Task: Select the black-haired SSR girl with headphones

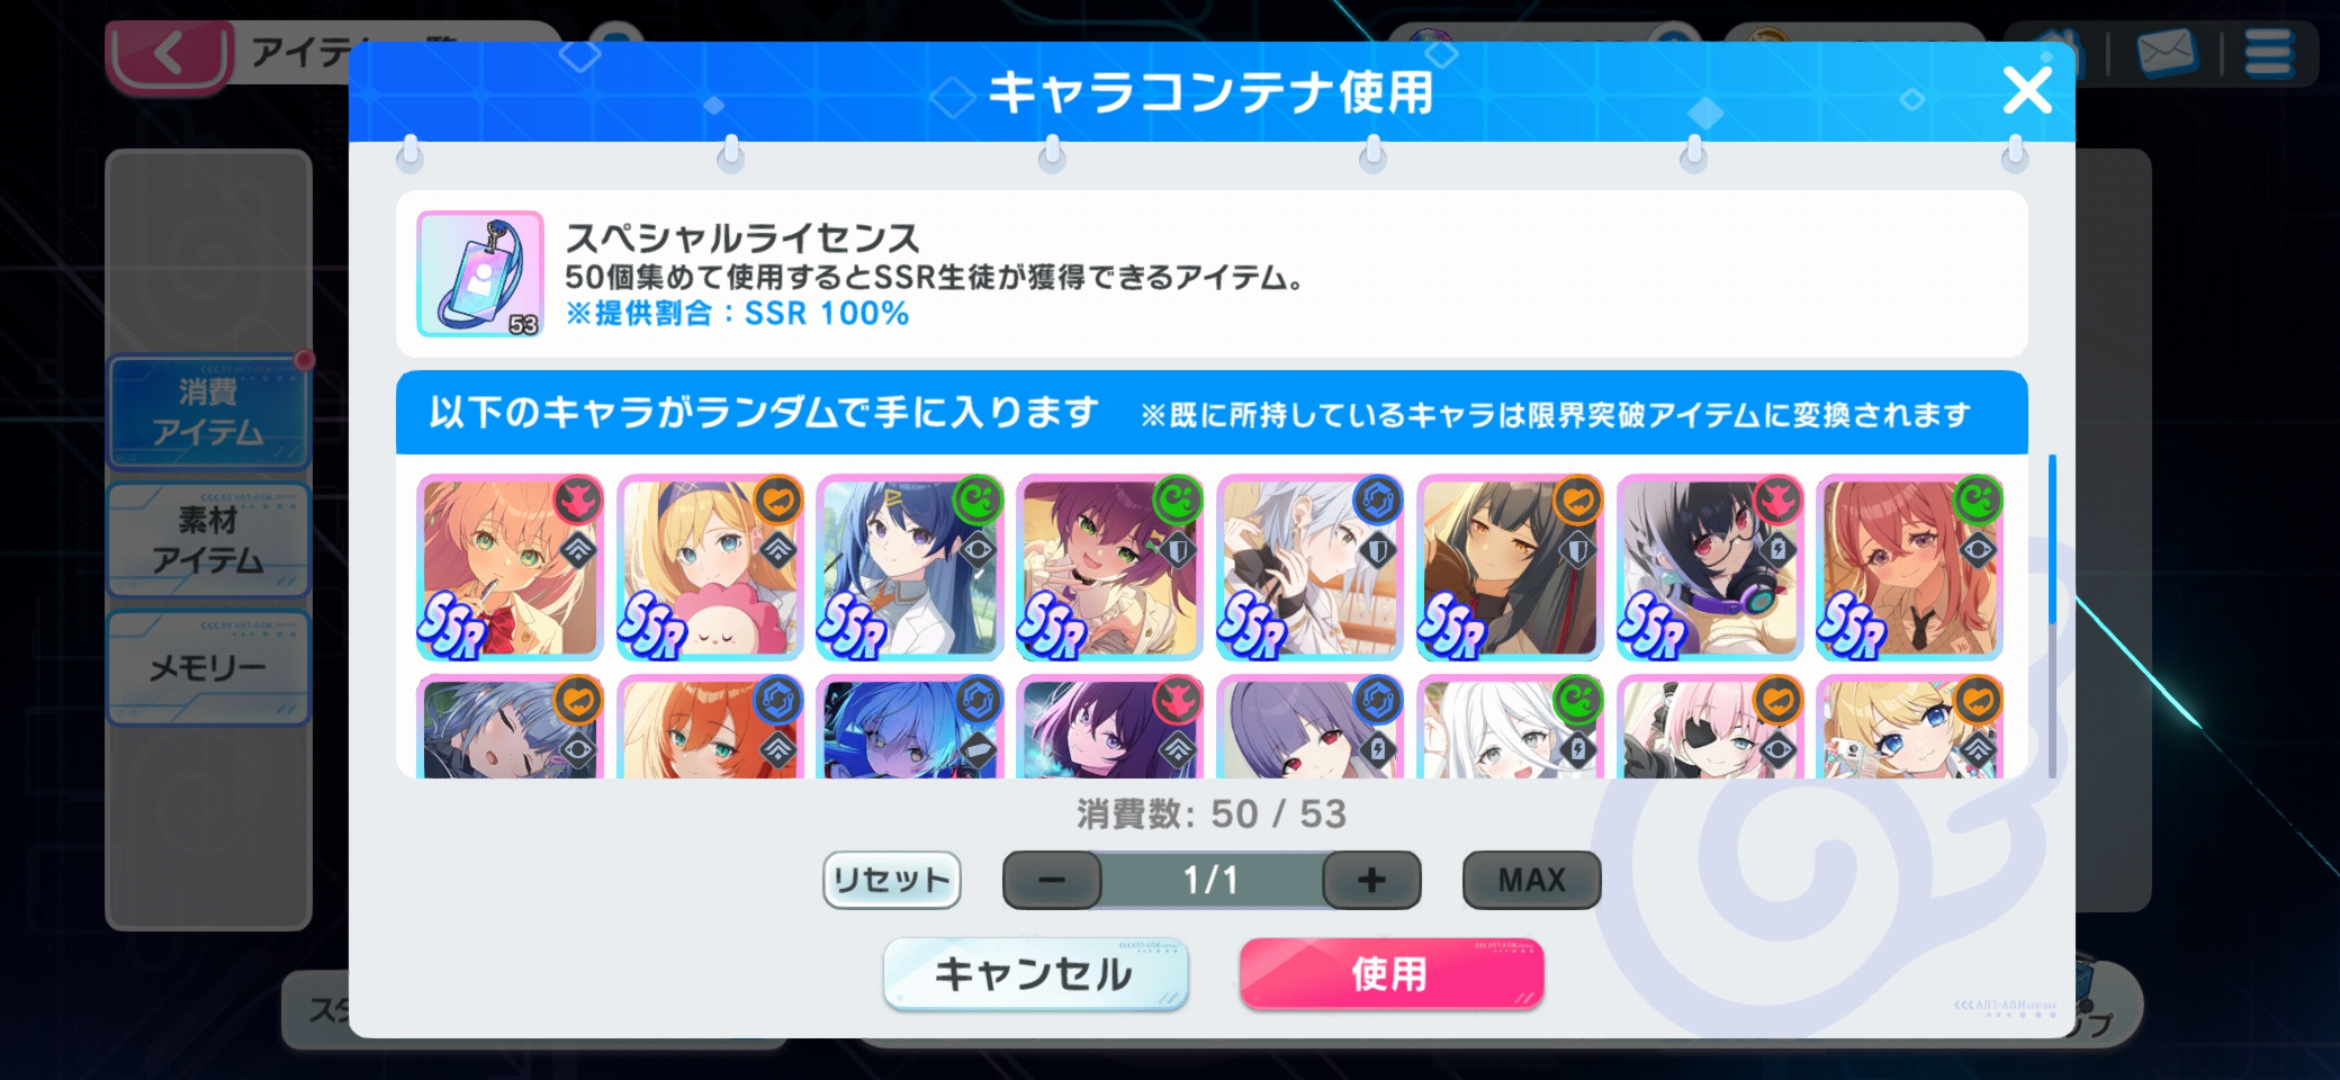Action: tap(1710, 567)
